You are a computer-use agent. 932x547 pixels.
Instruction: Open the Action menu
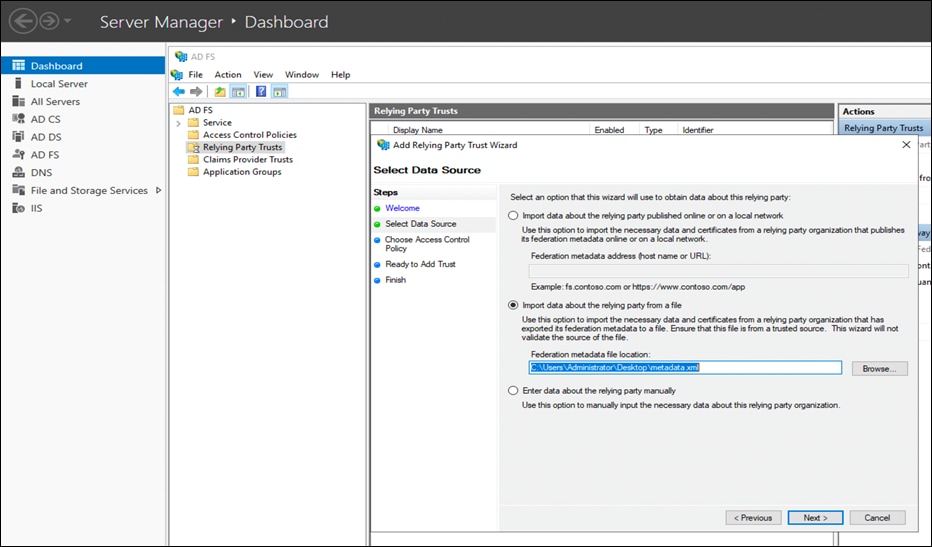(x=228, y=75)
